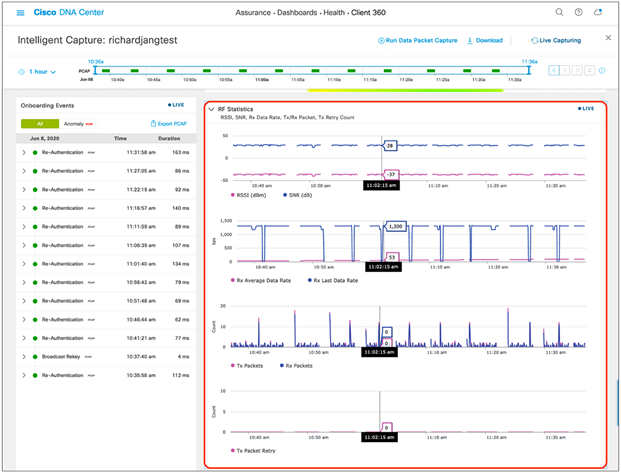621x473 pixels.
Task: Open the hamburger navigation menu
Action: click(x=20, y=13)
